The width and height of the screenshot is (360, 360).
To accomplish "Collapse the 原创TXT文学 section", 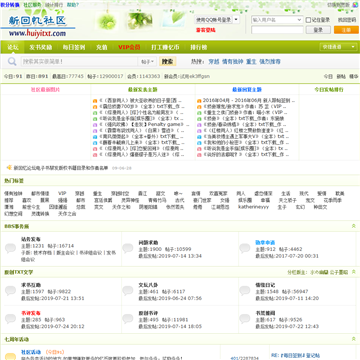I will 354,272.
